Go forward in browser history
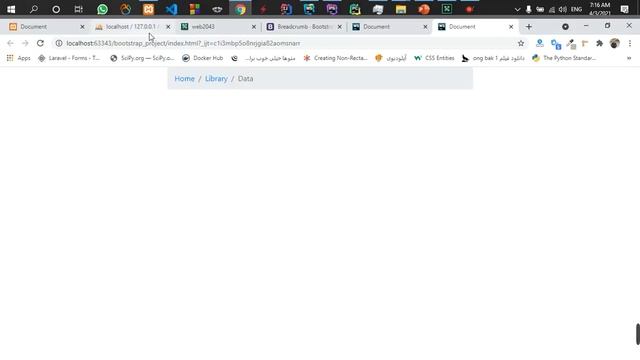The width and height of the screenshot is (640, 360). 25,43
